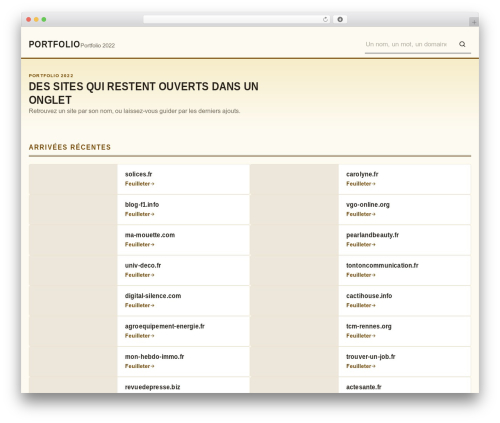Select the vgo-online.org title
Image resolution: width=500 pixels, height=423 pixels.
point(368,204)
